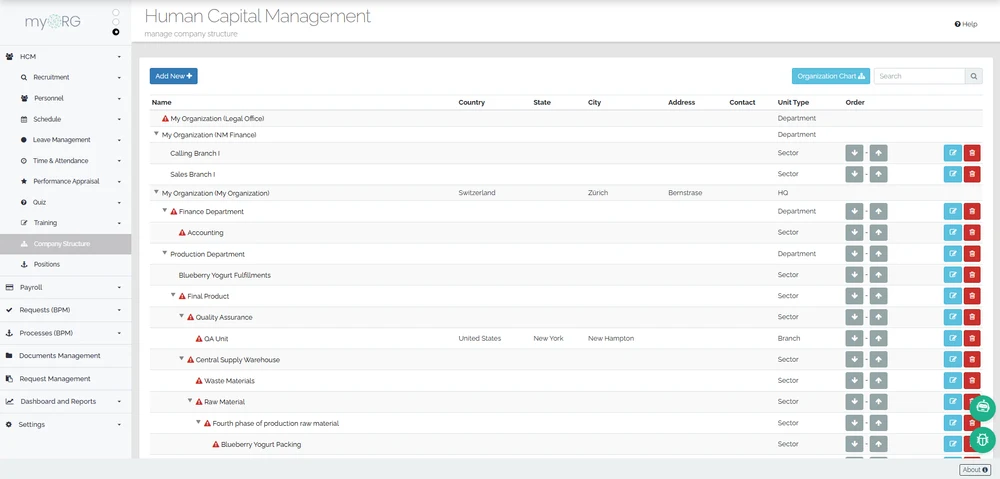Image resolution: width=1000 pixels, height=479 pixels.
Task: Click the About button
Action: pyautogui.click(x=975, y=470)
